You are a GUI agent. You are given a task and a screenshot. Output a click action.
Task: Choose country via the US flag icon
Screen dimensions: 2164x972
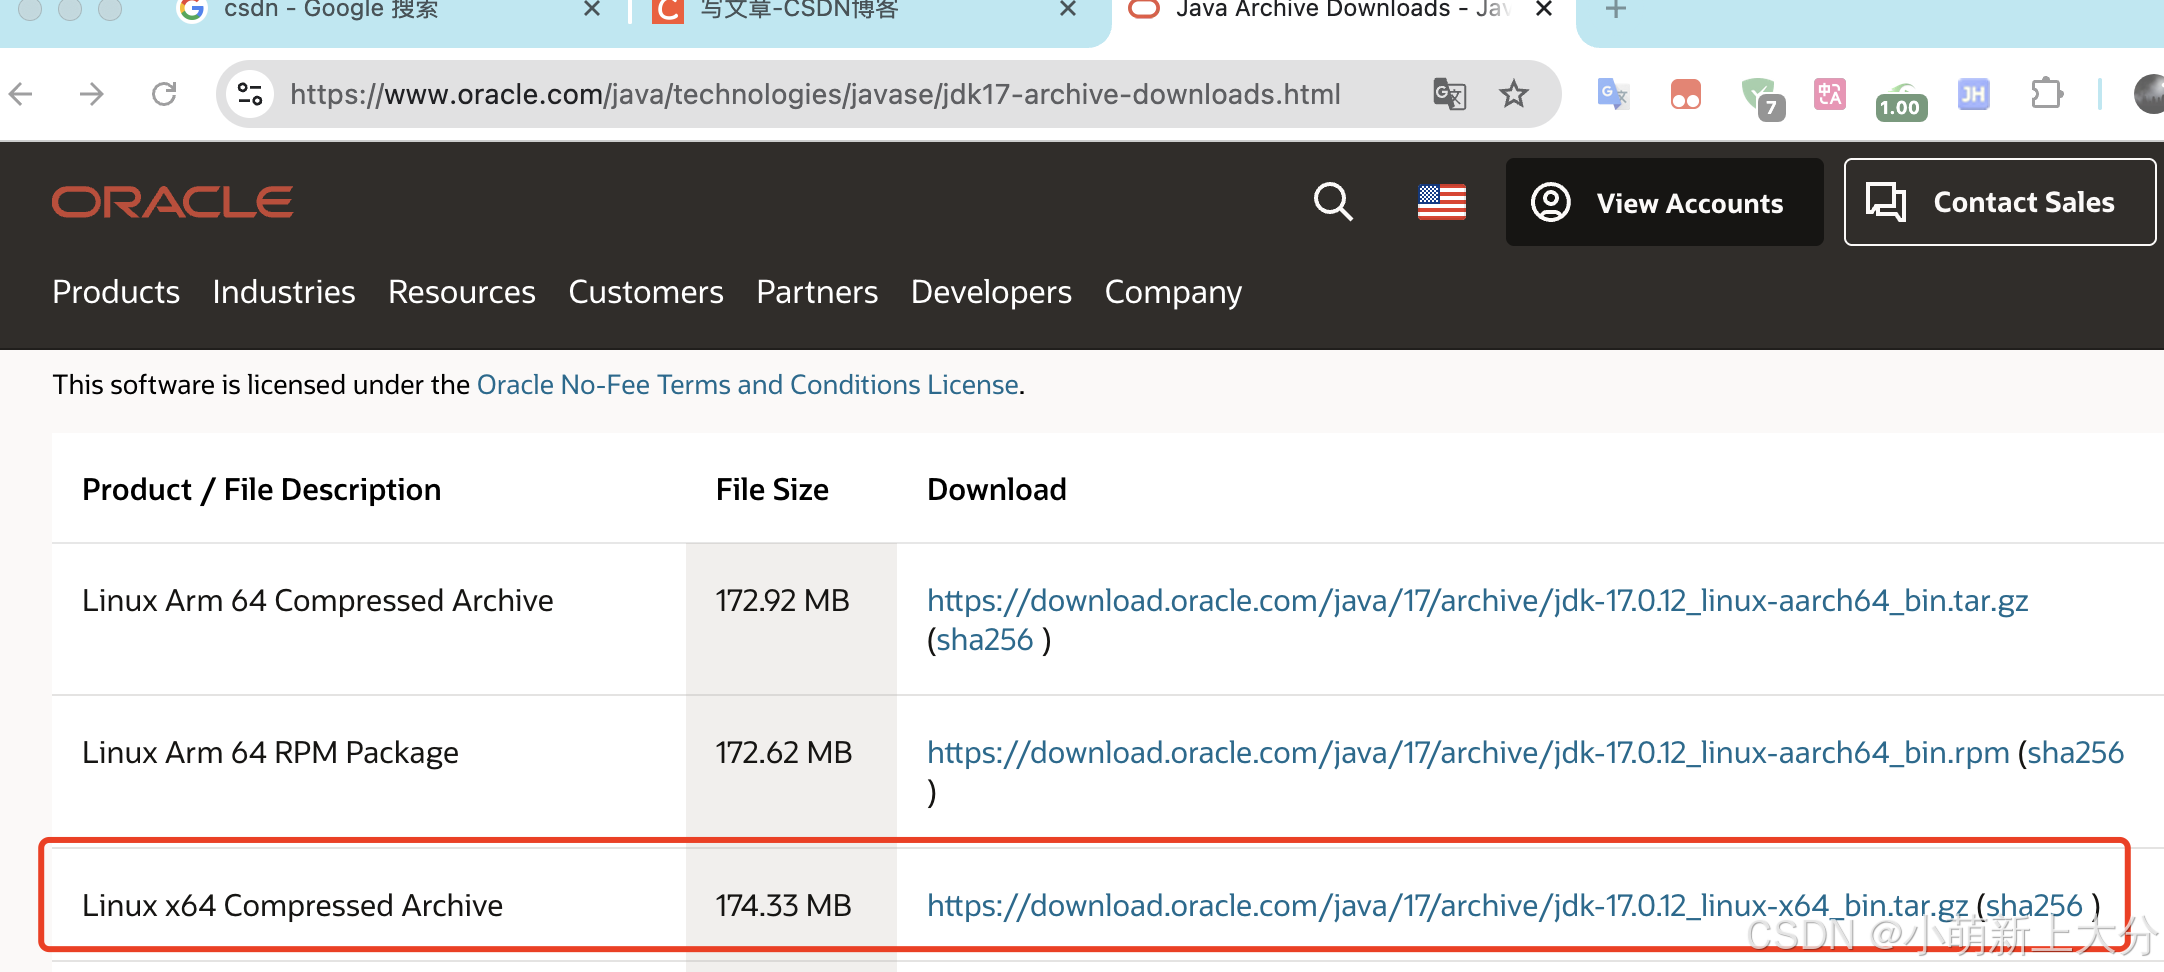click(1442, 202)
